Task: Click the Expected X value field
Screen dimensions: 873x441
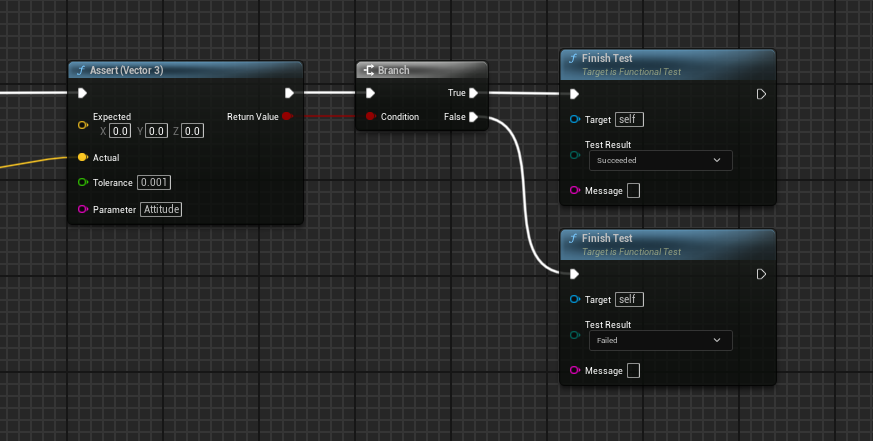Action: [120, 131]
